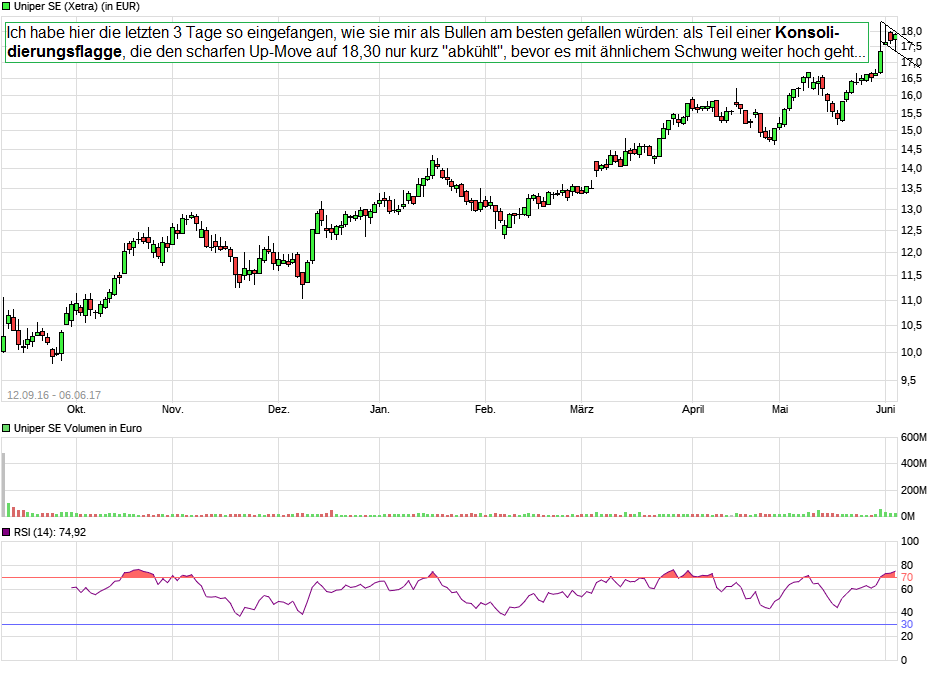The width and height of the screenshot is (929, 674).
Task: Click the 400M volume axis label
Action: click(x=913, y=464)
